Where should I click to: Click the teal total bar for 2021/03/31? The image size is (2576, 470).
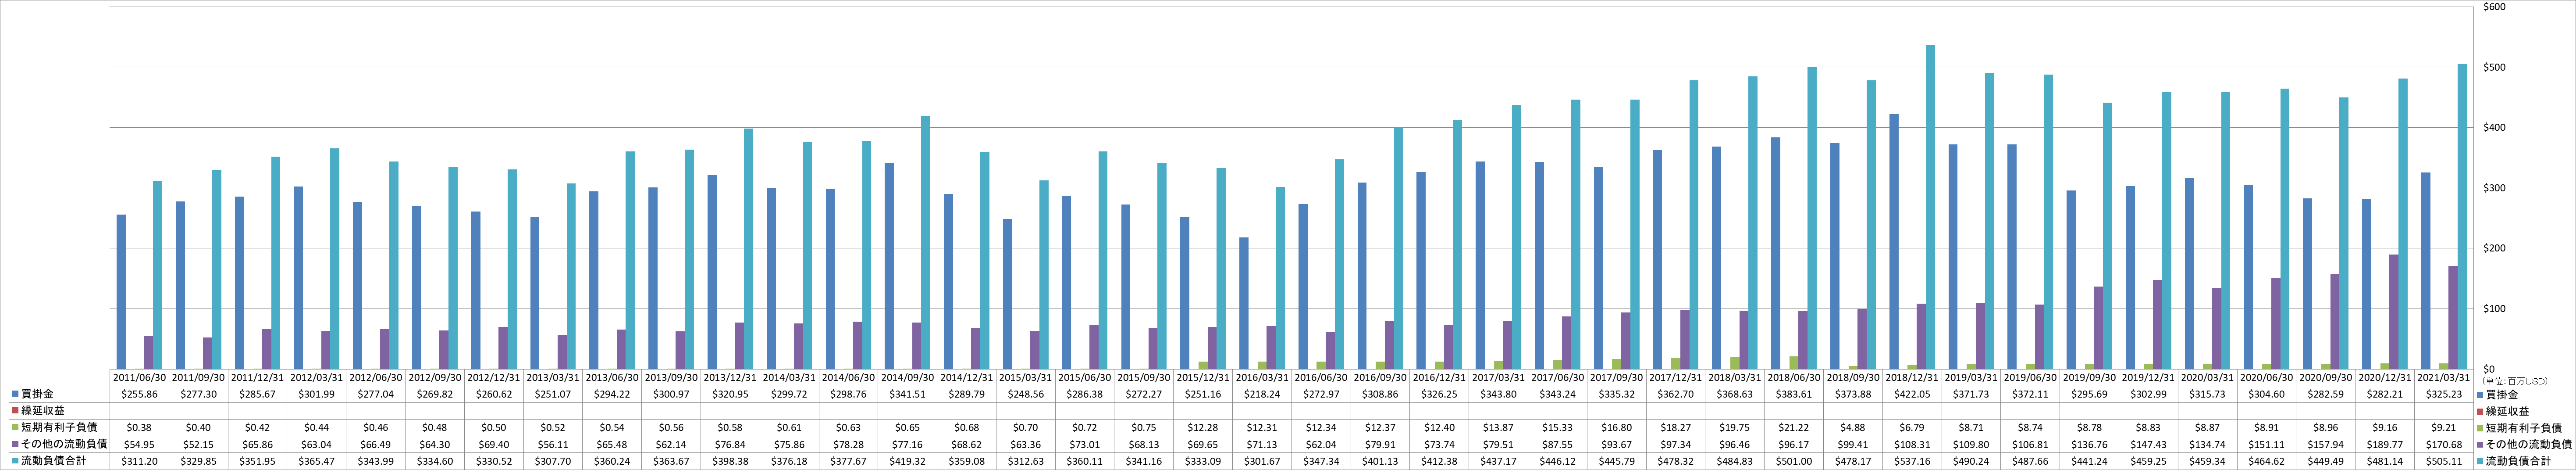(2462, 217)
